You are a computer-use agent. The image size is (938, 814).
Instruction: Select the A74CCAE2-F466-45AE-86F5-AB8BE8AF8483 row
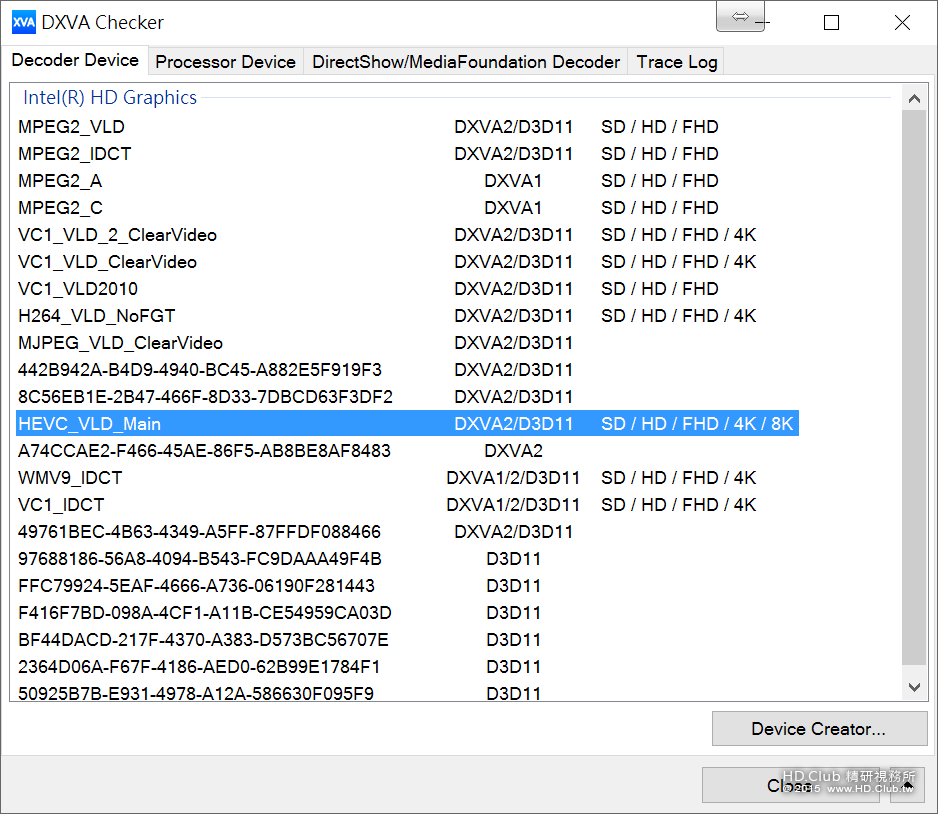407,451
